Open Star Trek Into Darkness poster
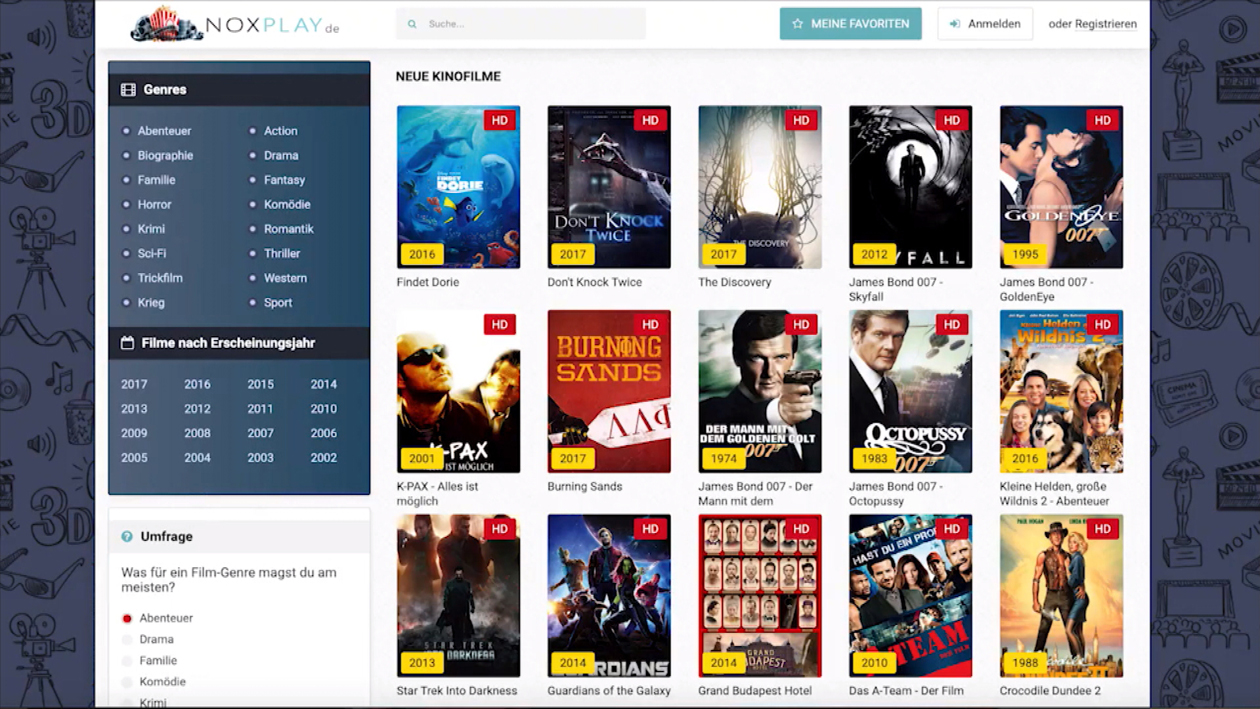This screenshot has height=709, width=1260. click(x=458, y=596)
